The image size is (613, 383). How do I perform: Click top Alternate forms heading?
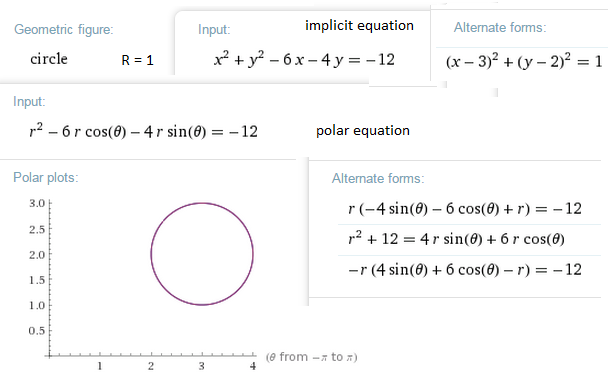(x=500, y=28)
